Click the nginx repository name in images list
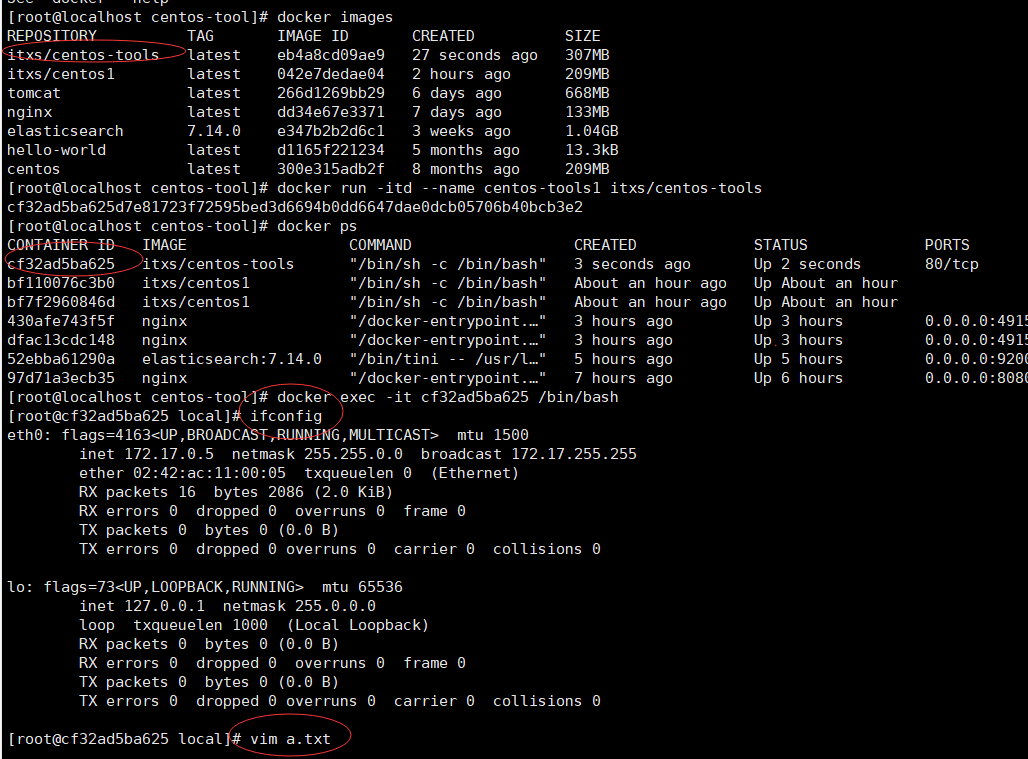 30,112
